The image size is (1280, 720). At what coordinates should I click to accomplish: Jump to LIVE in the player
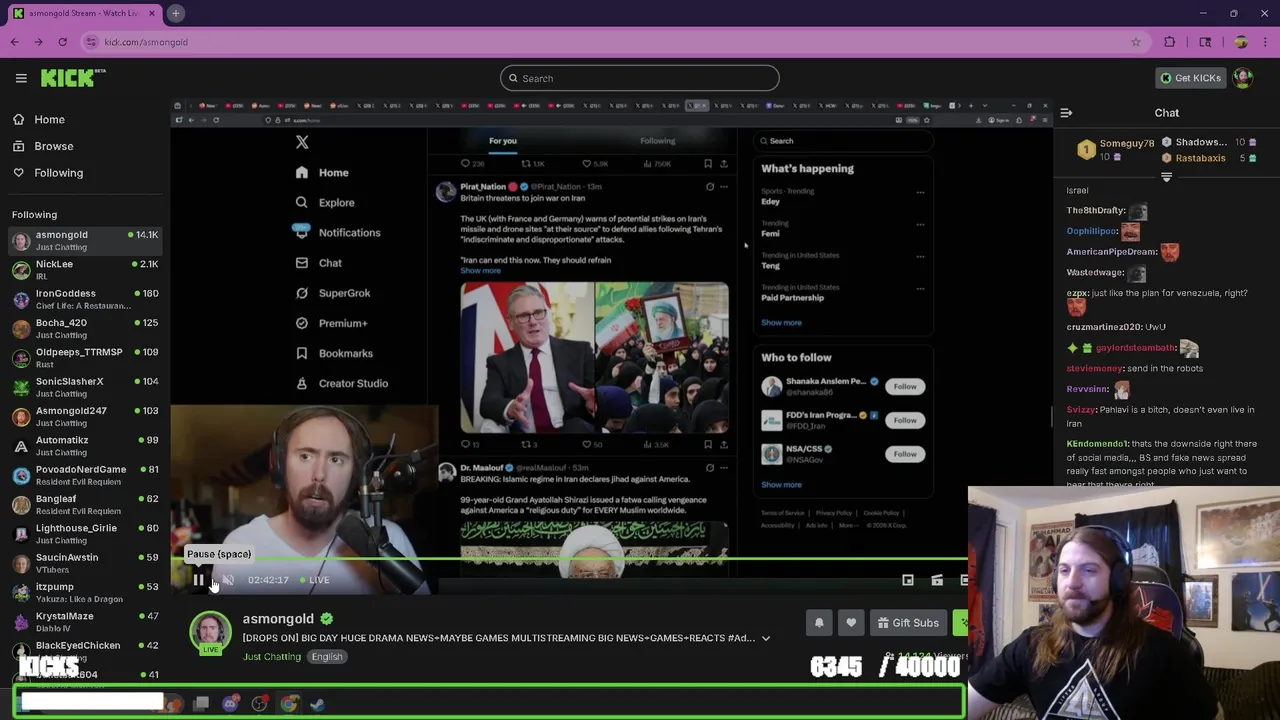[x=315, y=580]
